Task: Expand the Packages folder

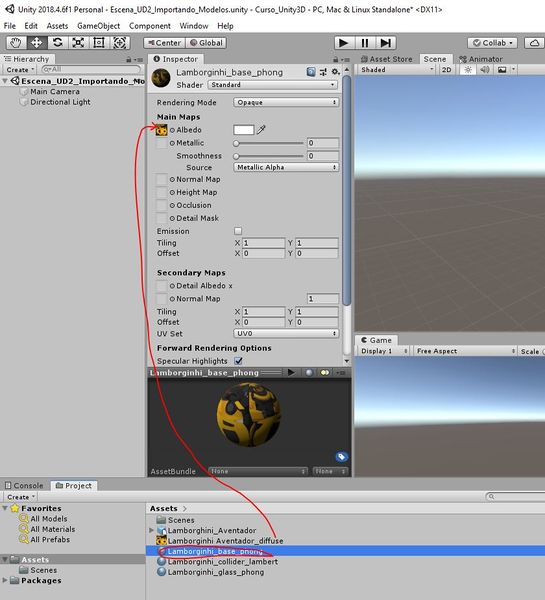Action: pyautogui.click(x=5, y=580)
